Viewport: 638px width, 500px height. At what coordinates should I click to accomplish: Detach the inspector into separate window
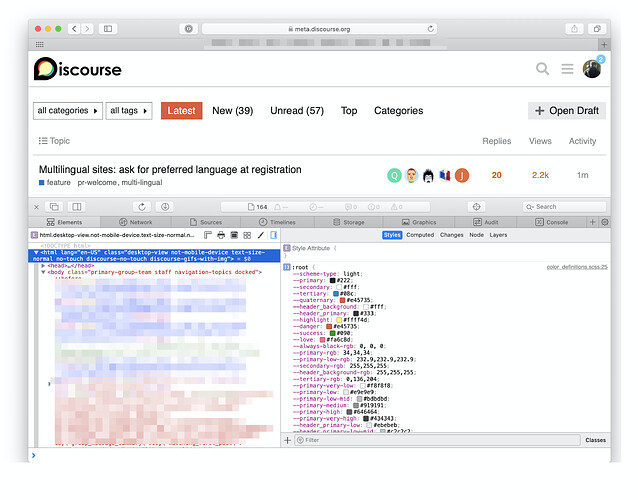tap(54, 207)
